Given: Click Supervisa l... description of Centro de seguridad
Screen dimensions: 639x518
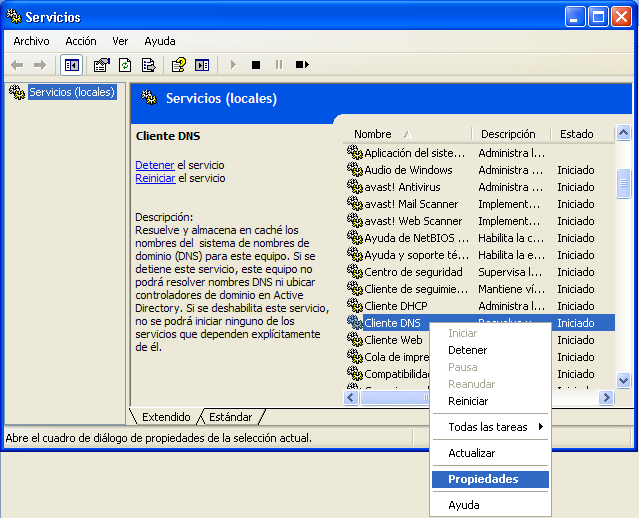Looking at the screenshot, I should (x=510, y=272).
